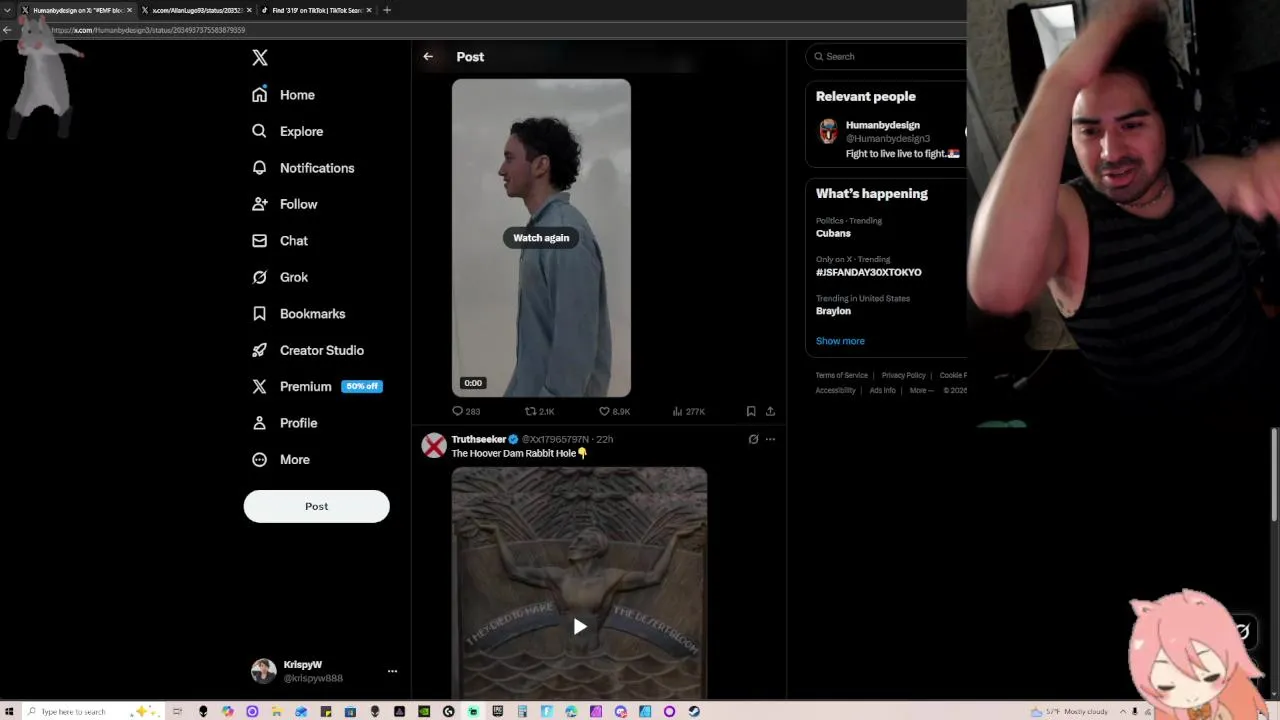Screen dimensions: 1280x720
Task: Open Humanbydesign profile under Relevant people
Action: 883,125
